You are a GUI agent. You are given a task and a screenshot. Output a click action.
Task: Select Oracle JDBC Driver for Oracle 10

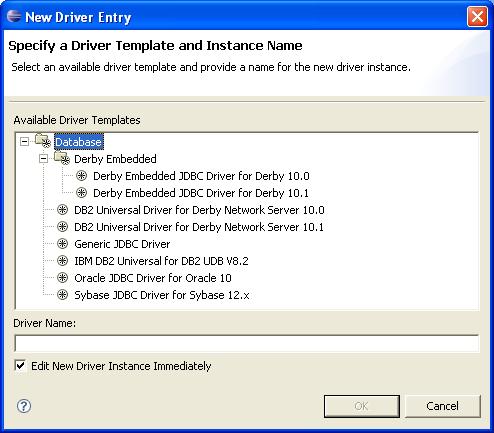pyautogui.click(x=153, y=278)
